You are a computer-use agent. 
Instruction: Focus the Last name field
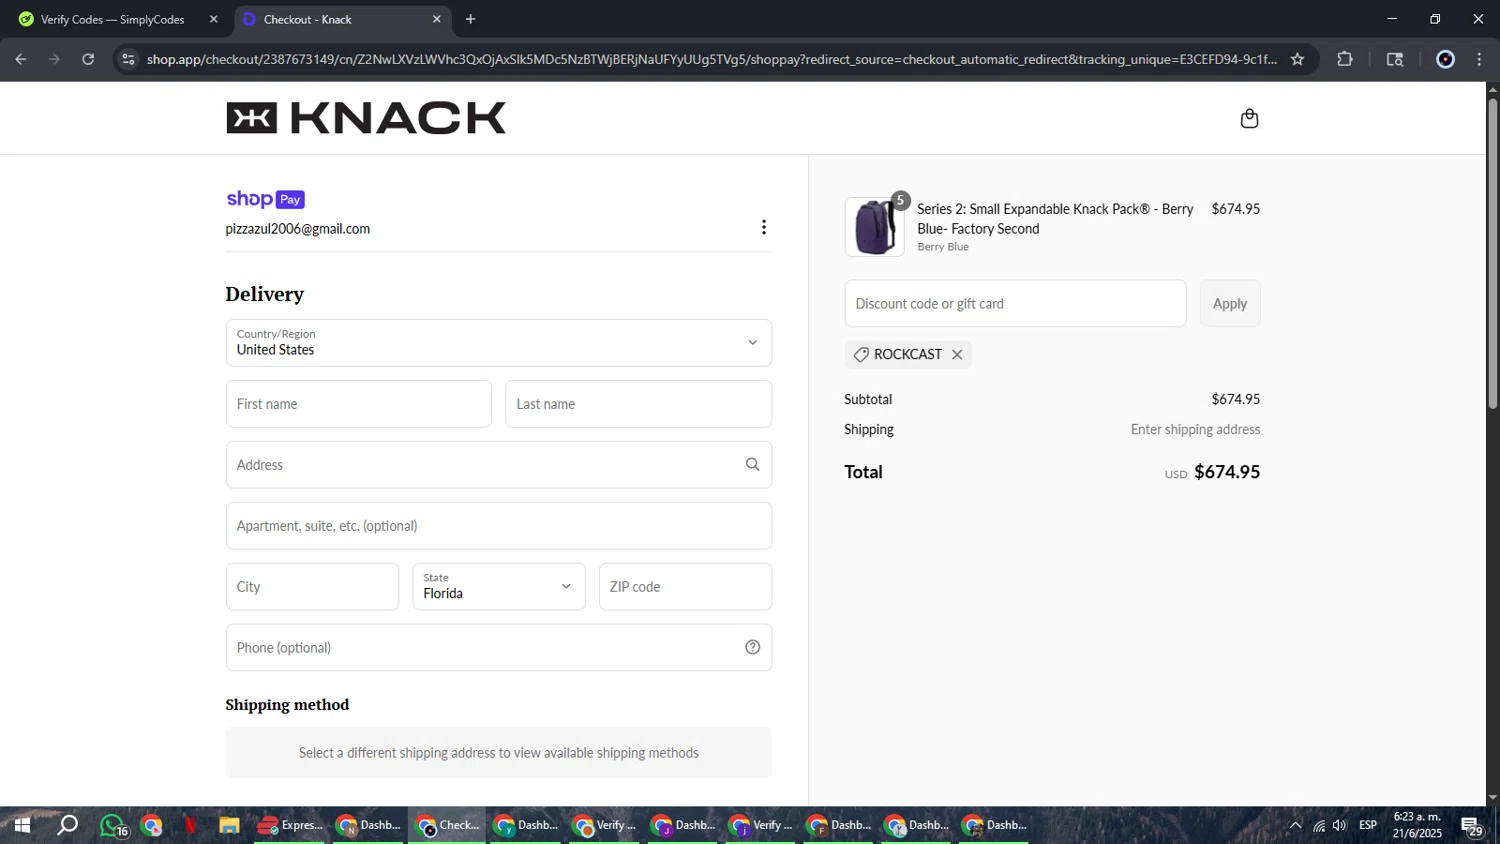tap(638, 404)
